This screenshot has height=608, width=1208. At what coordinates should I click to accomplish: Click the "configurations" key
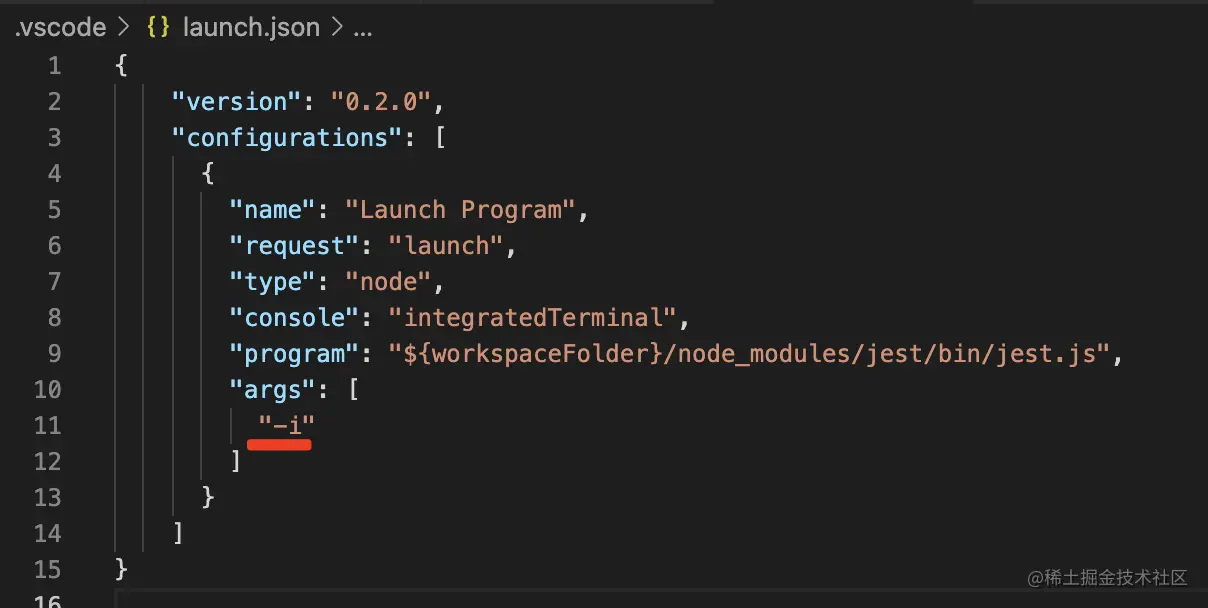pos(287,137)
